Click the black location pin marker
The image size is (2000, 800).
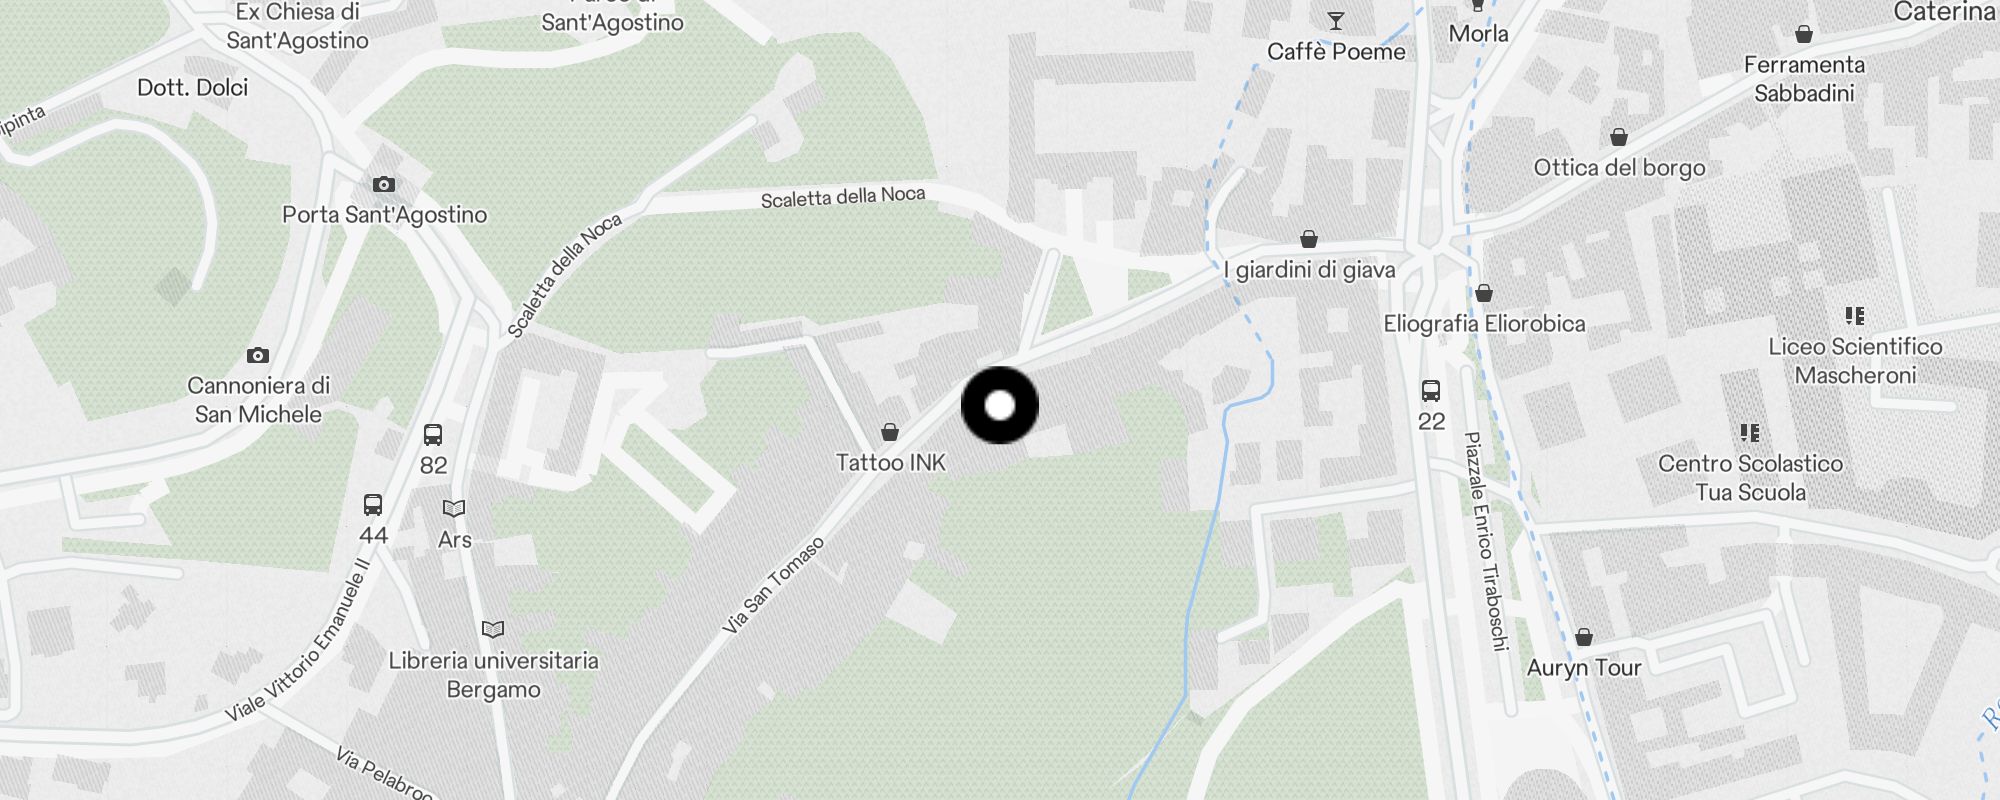(1000, 405)
